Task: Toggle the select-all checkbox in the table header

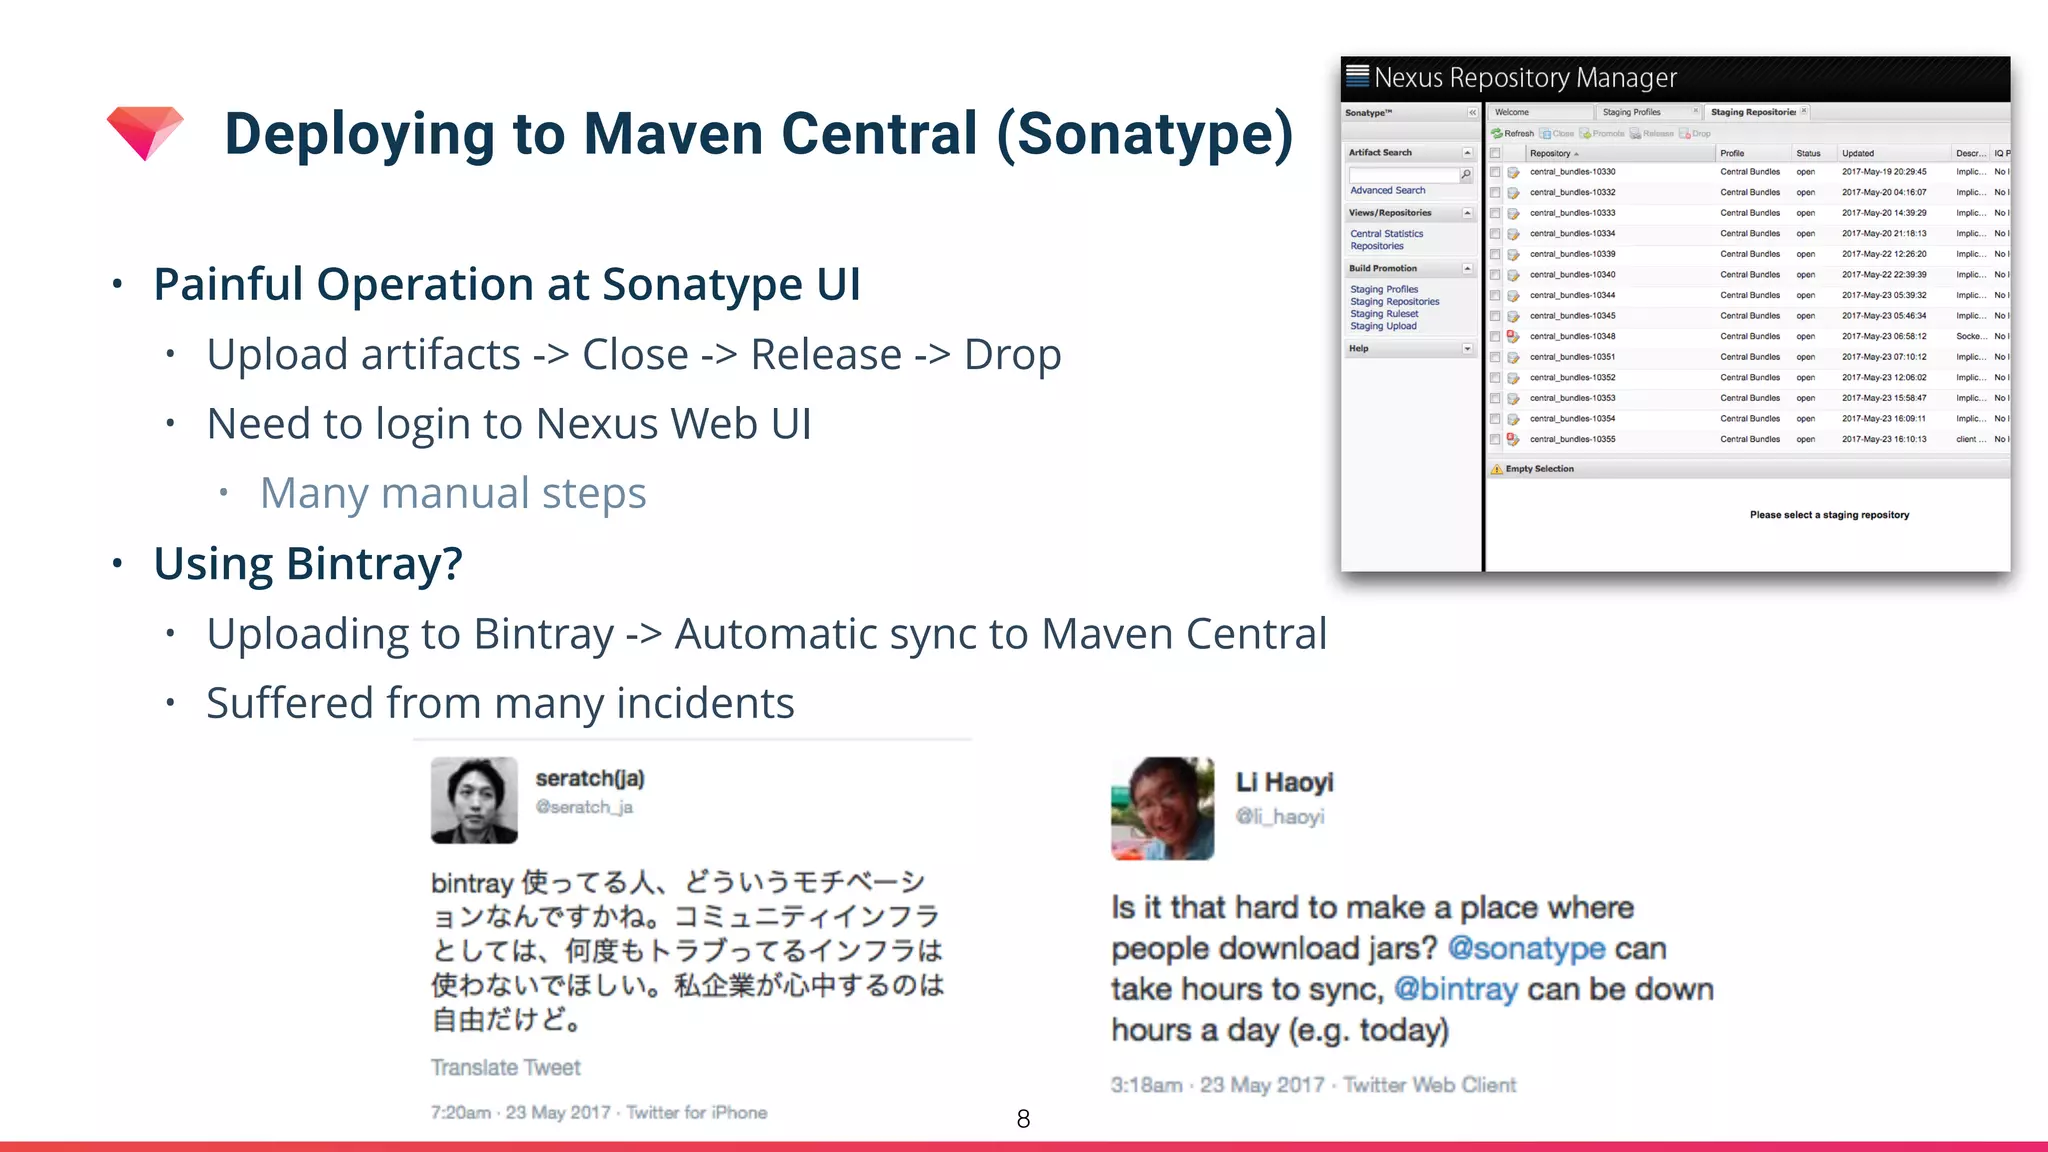Action: 1495,153
